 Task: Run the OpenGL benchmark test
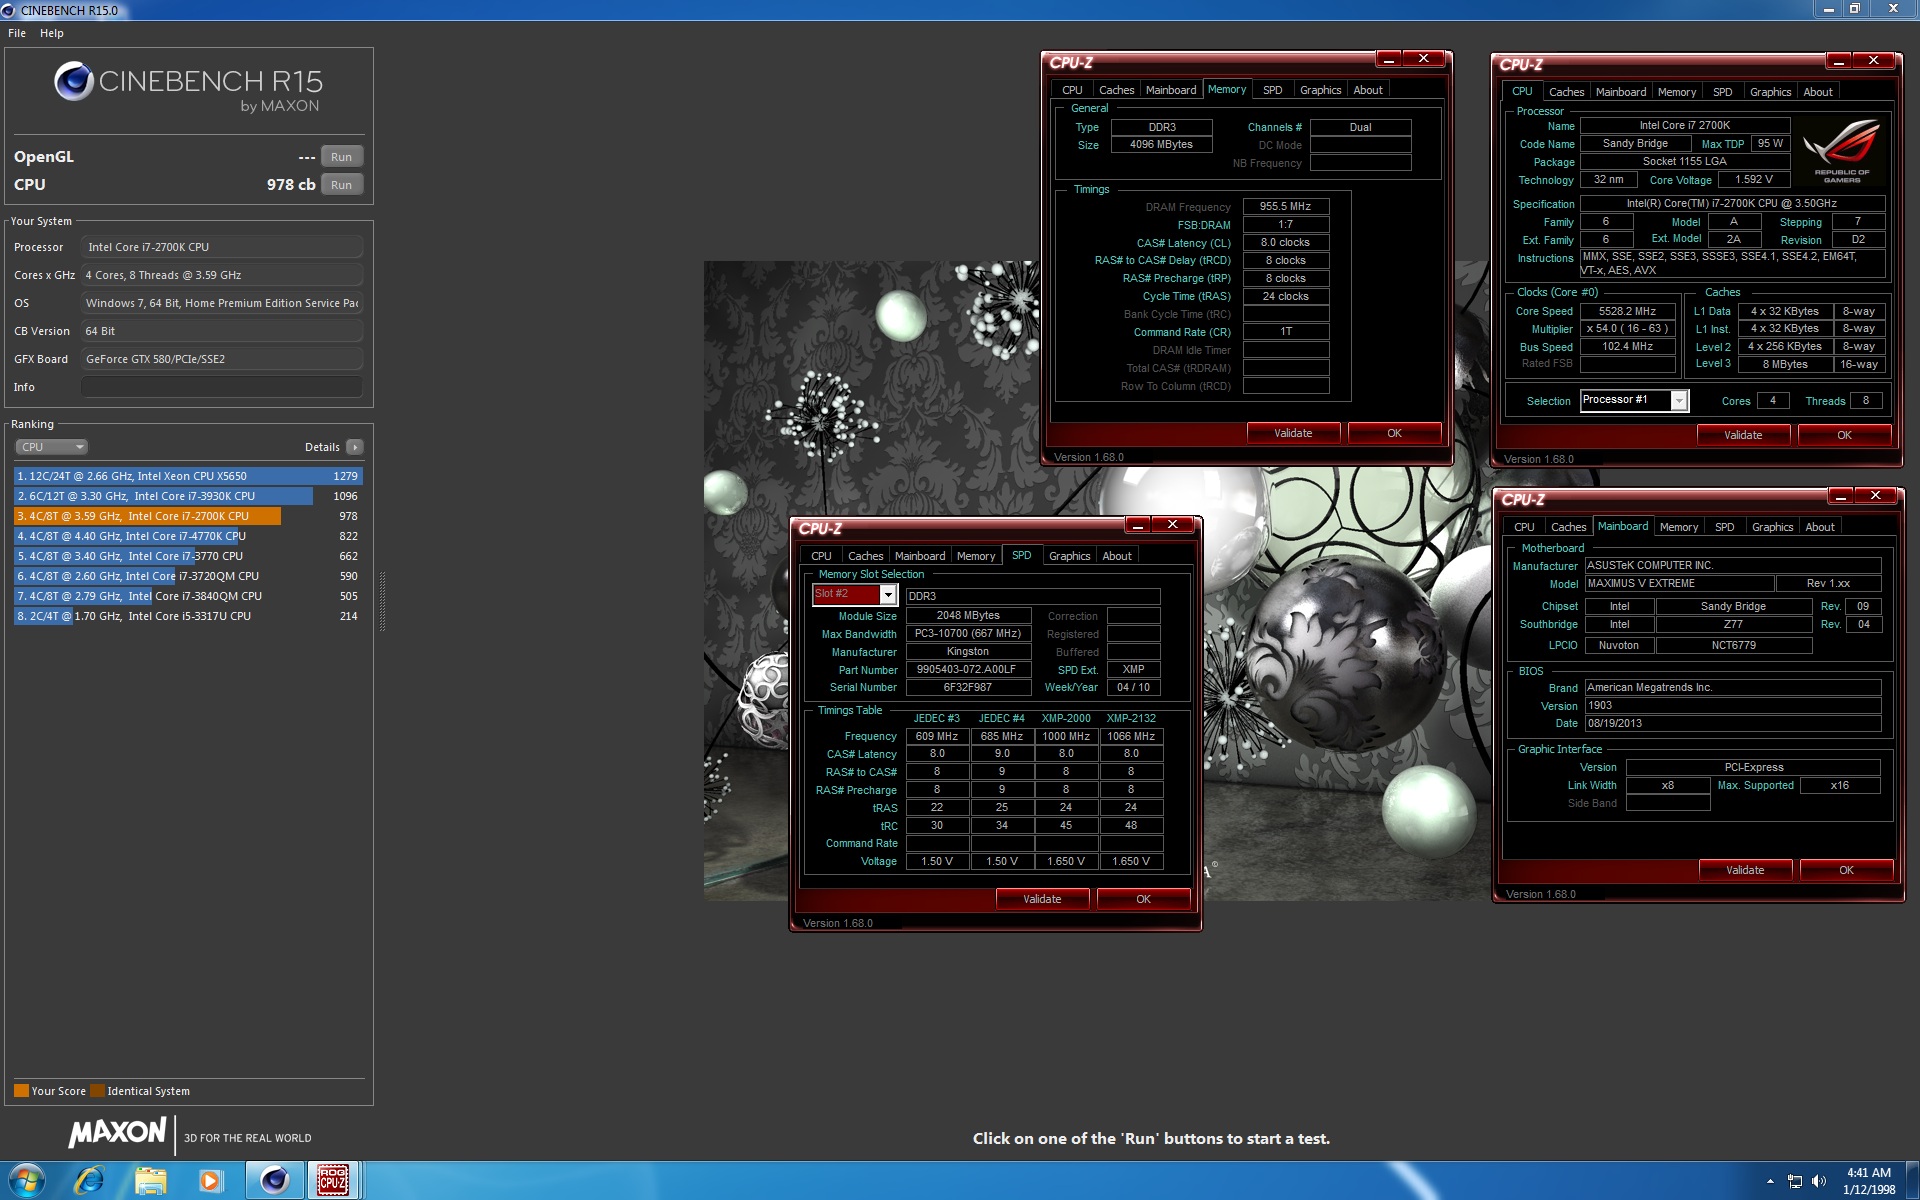[x=341, y=157]
